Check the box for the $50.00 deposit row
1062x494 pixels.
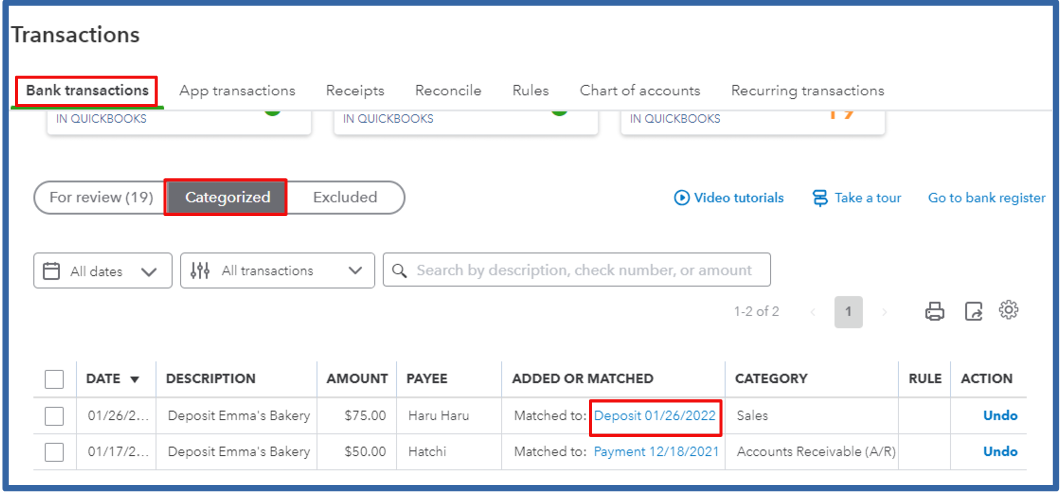[54, 452]
